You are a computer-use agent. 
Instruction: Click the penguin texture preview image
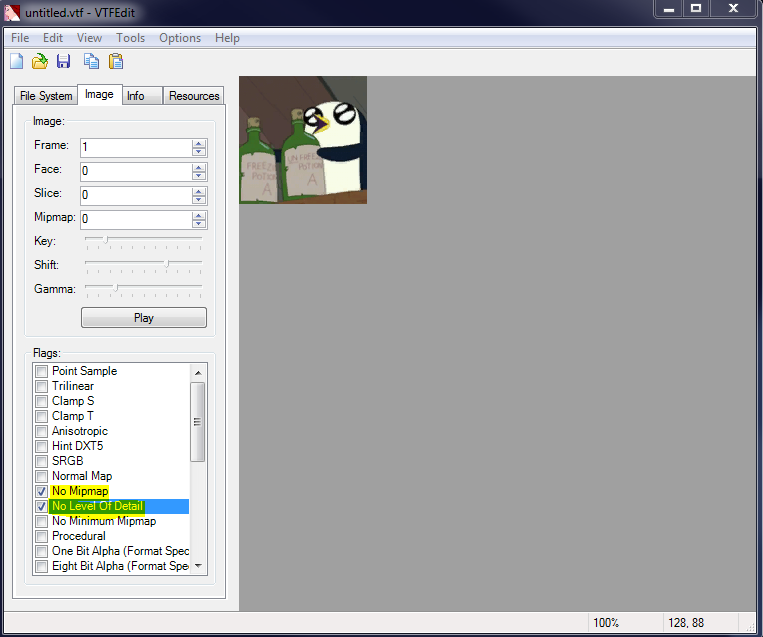(x=303, y=140)
